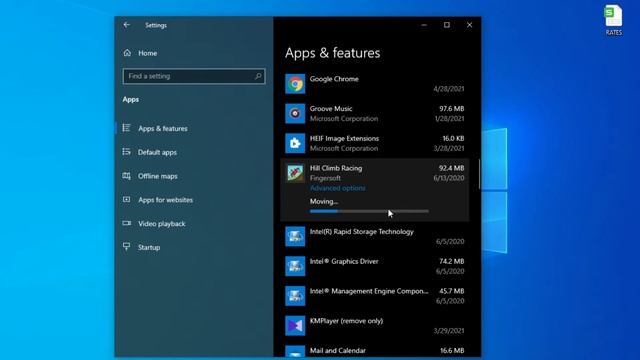Click the Apps & features page heading
Screen dimensions: 640x360
point(333,53)
